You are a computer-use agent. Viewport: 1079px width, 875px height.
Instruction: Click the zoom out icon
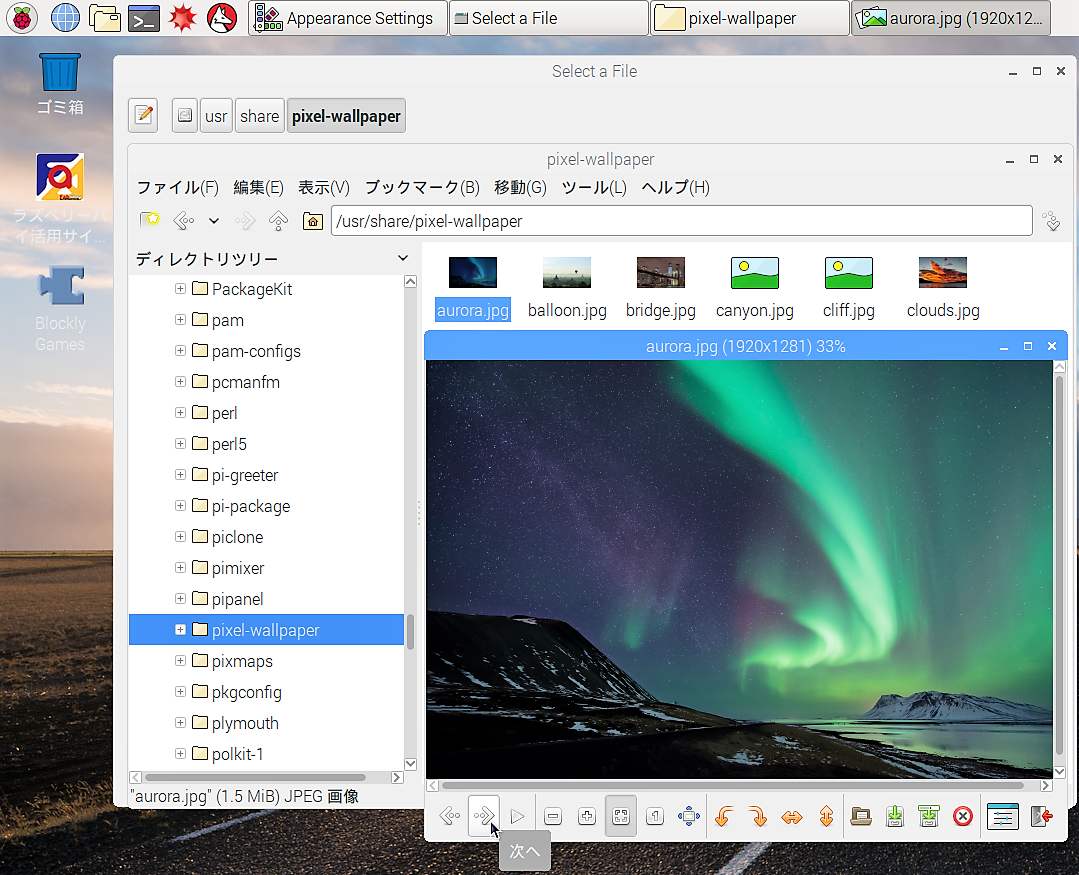pyautogui.click(x=553, y=817)
